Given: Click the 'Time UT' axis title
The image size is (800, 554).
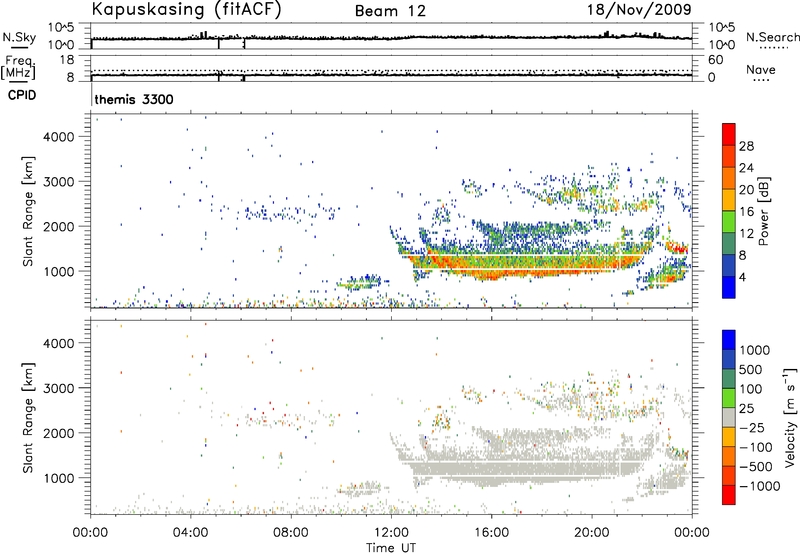Looking at the screenshot, I should [390, 548].
